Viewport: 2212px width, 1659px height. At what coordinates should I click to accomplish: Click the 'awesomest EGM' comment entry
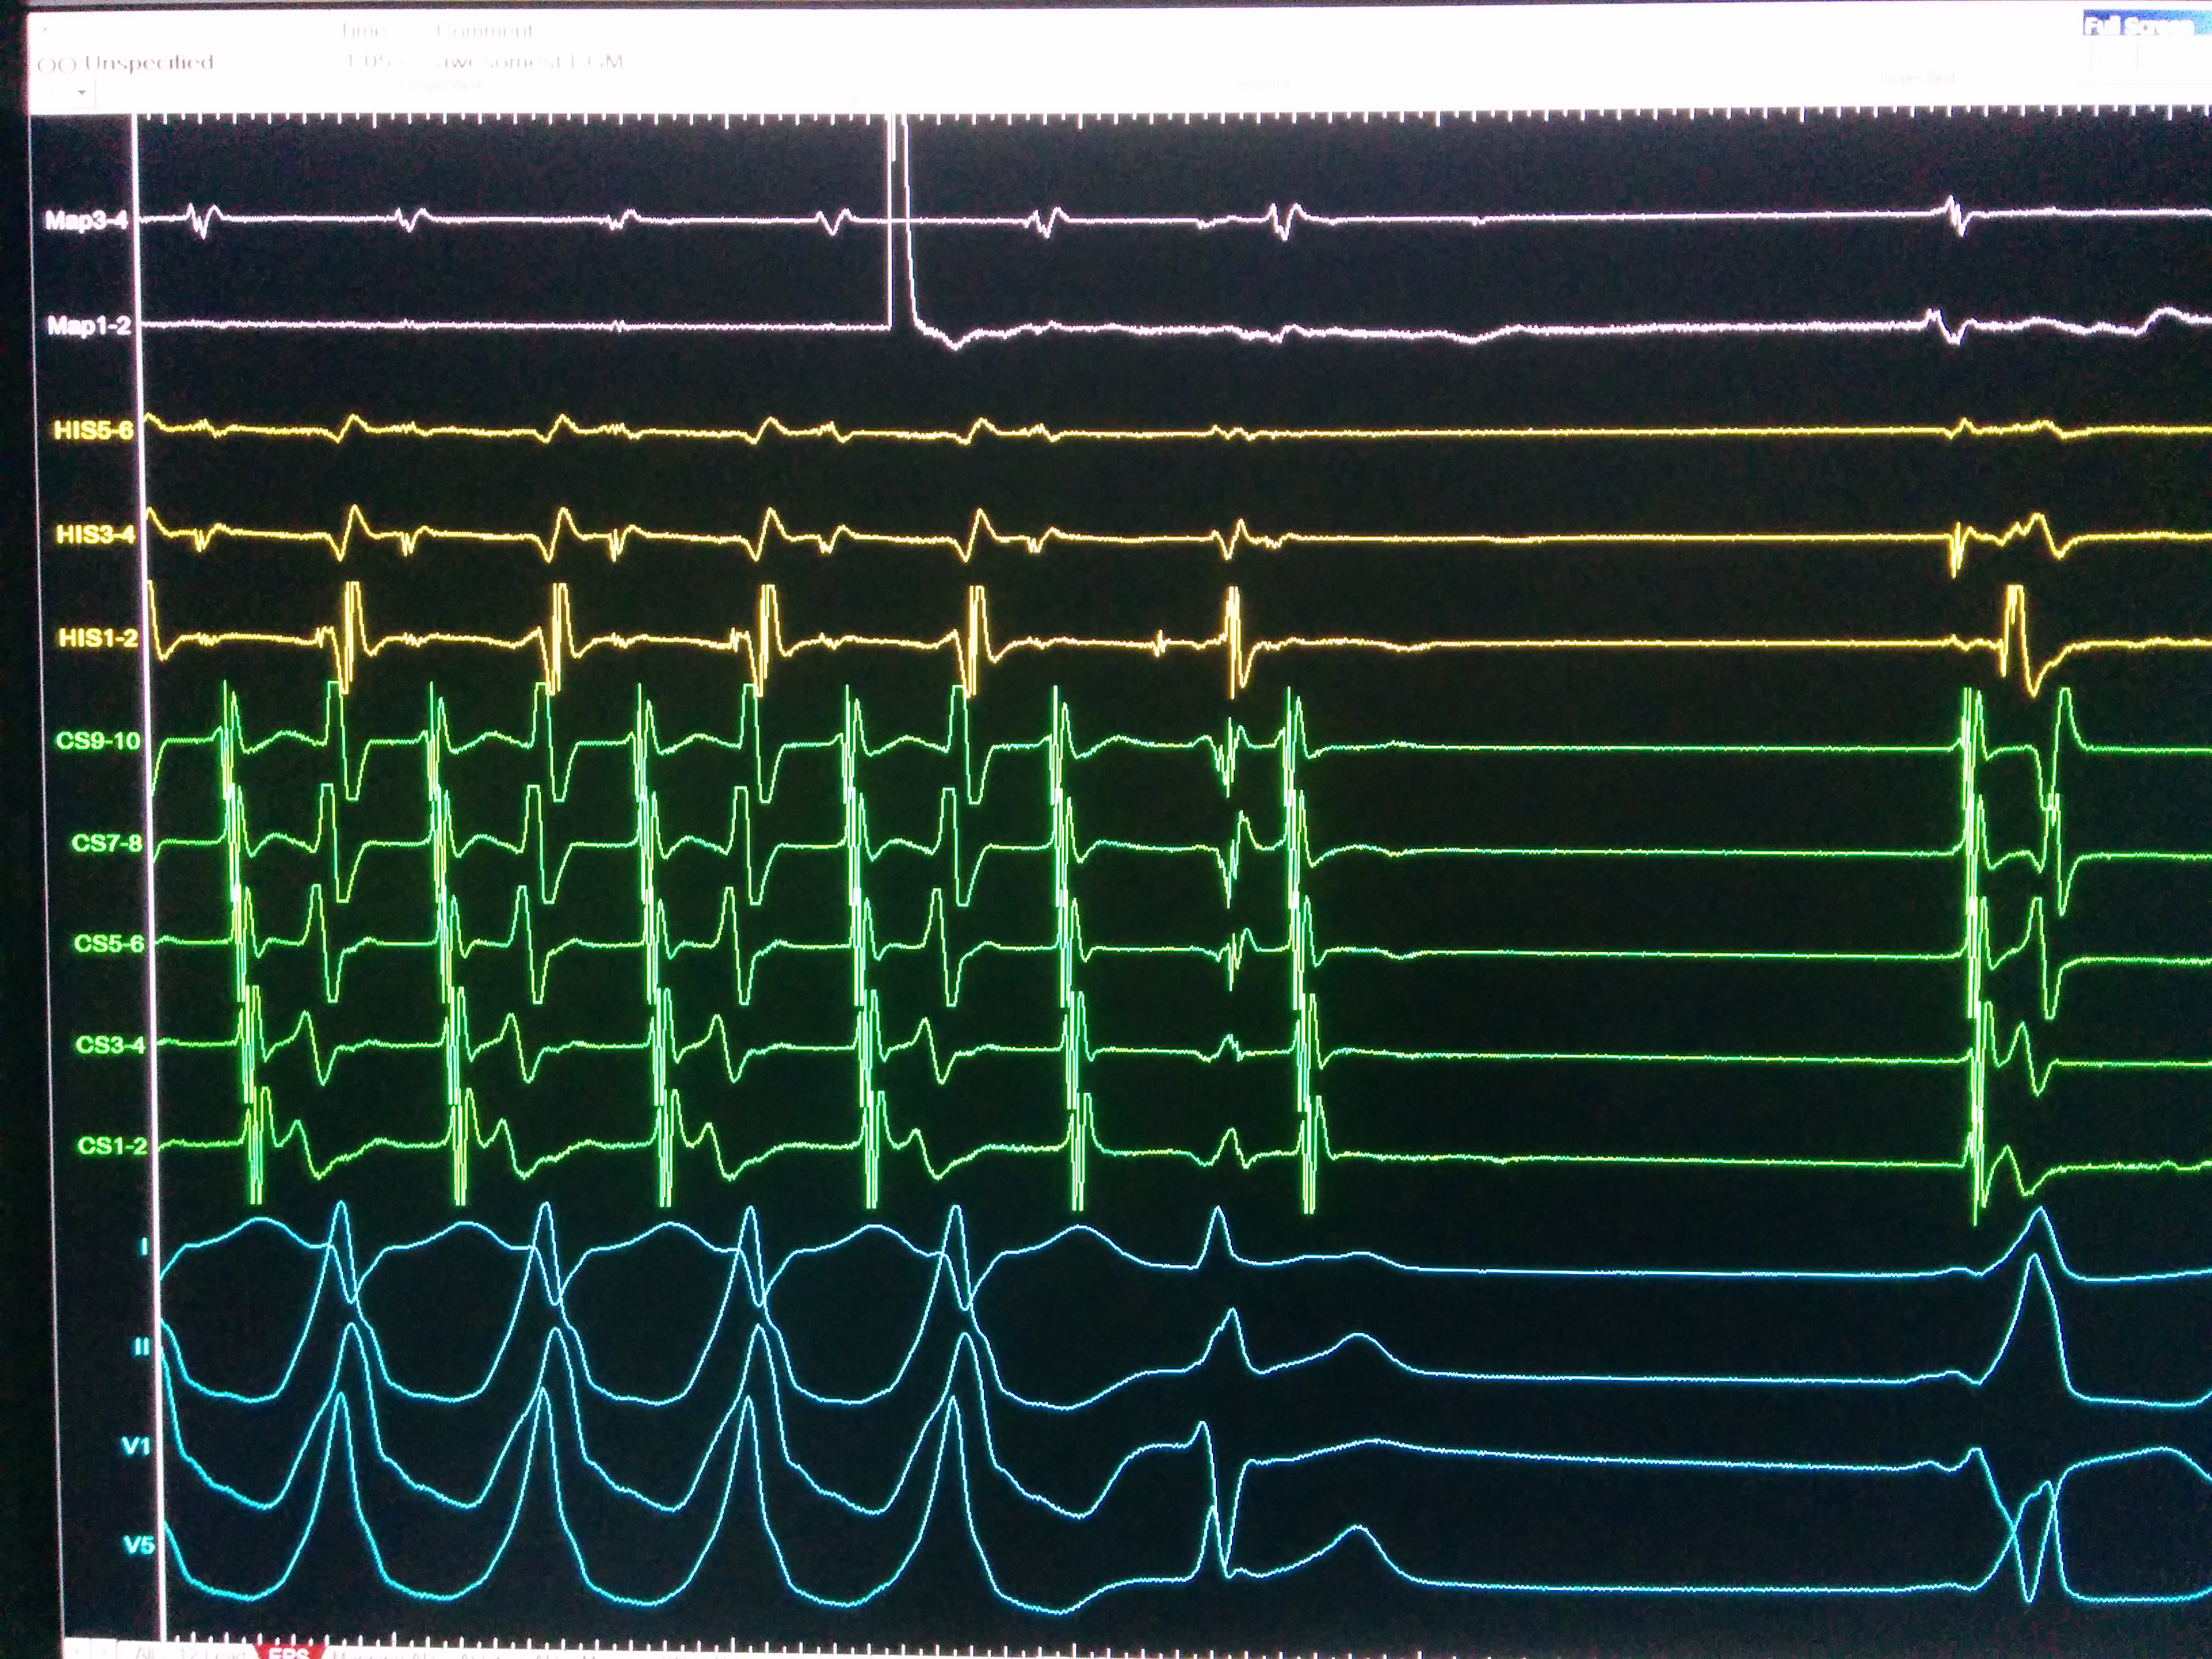529,62
